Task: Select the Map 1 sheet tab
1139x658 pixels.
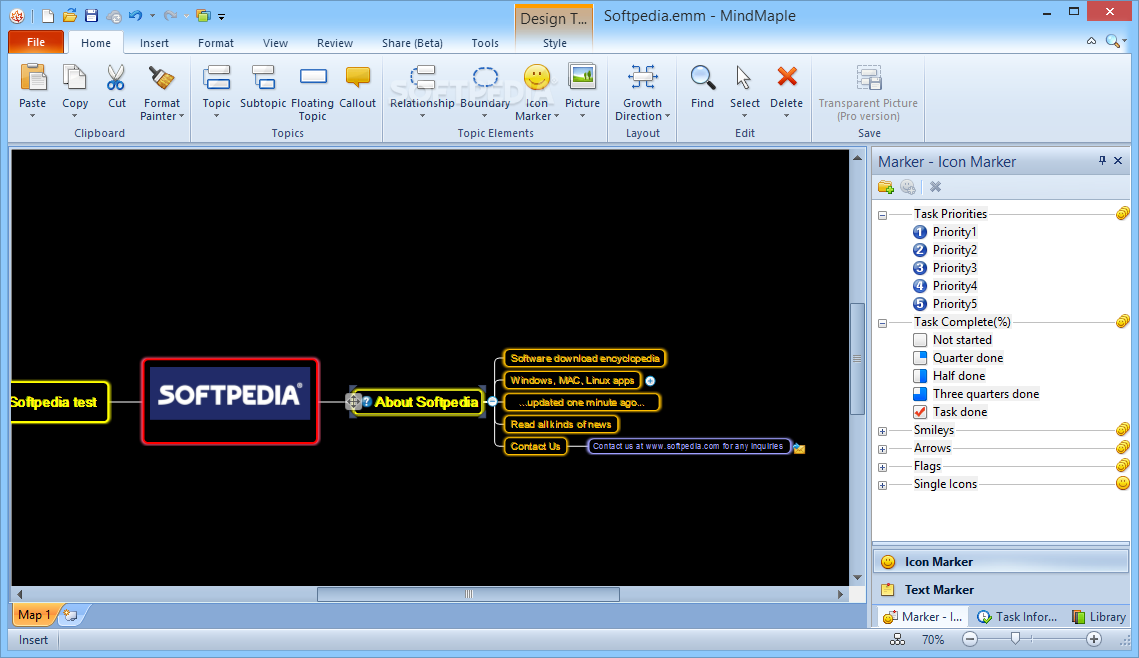Action: click(33, 615)
